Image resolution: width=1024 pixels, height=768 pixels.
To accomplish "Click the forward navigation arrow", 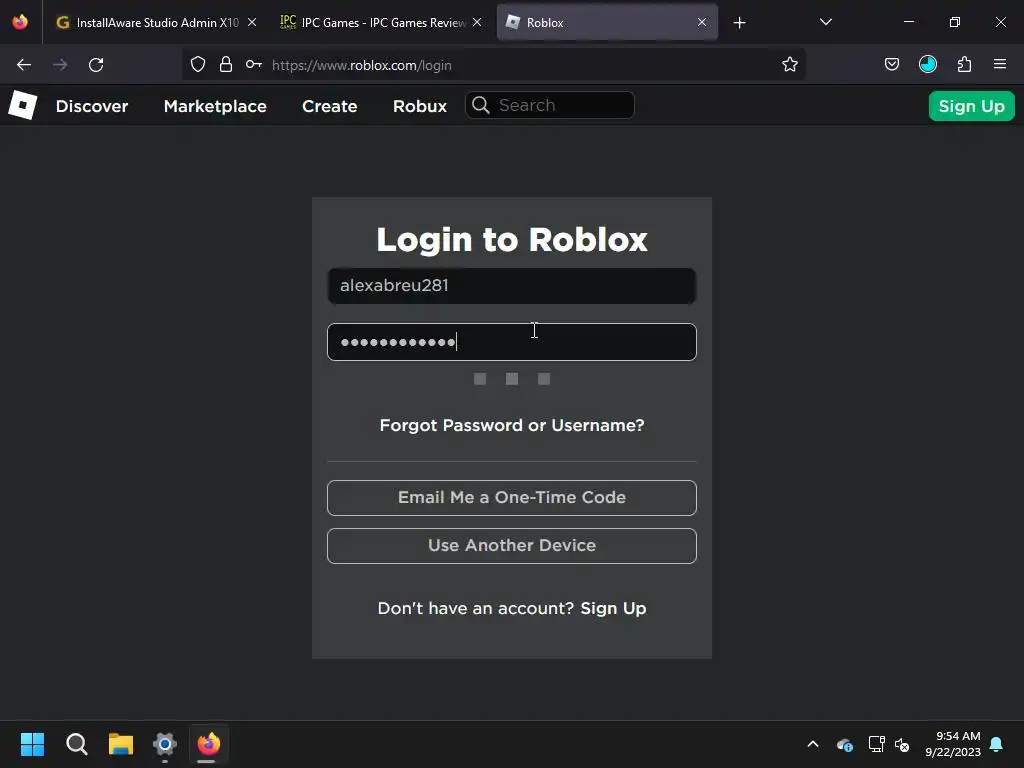I will (60, 65).
